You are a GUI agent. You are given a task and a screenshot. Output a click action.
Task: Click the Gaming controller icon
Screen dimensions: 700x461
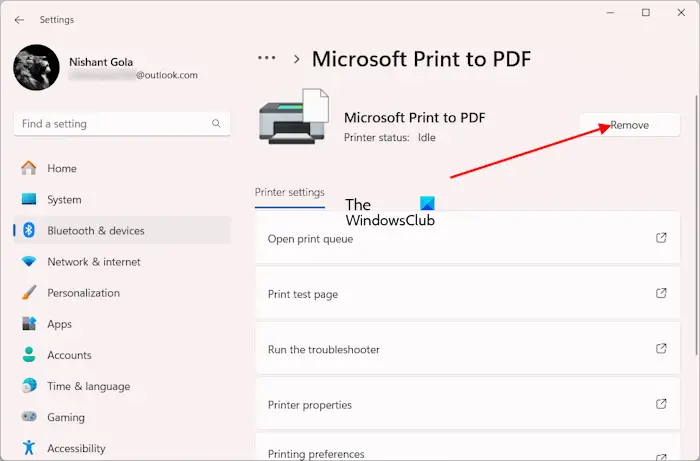29,416
